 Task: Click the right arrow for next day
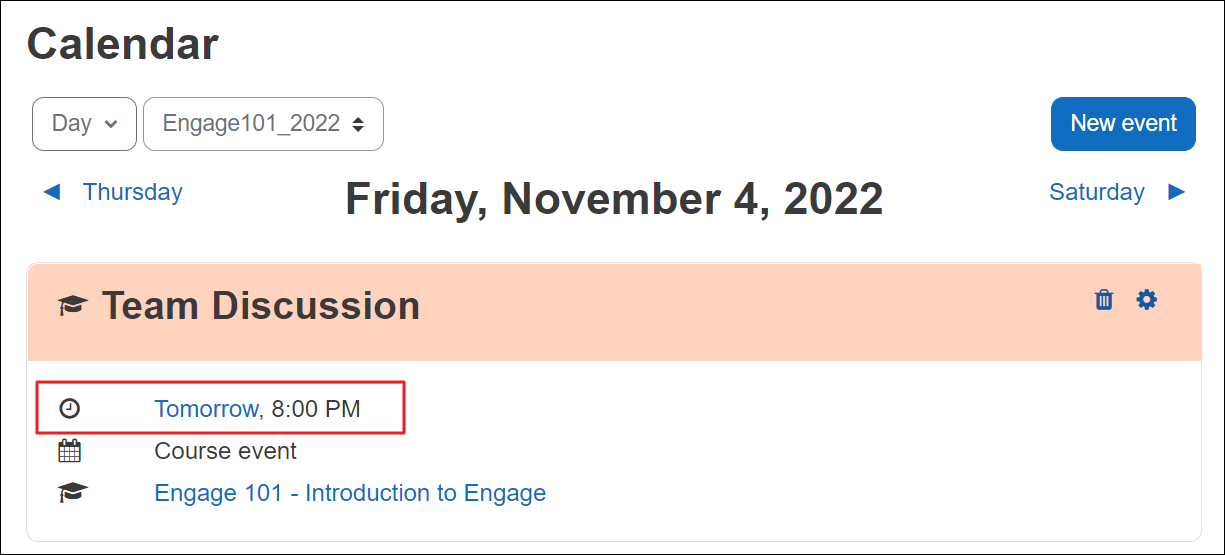1177,192
